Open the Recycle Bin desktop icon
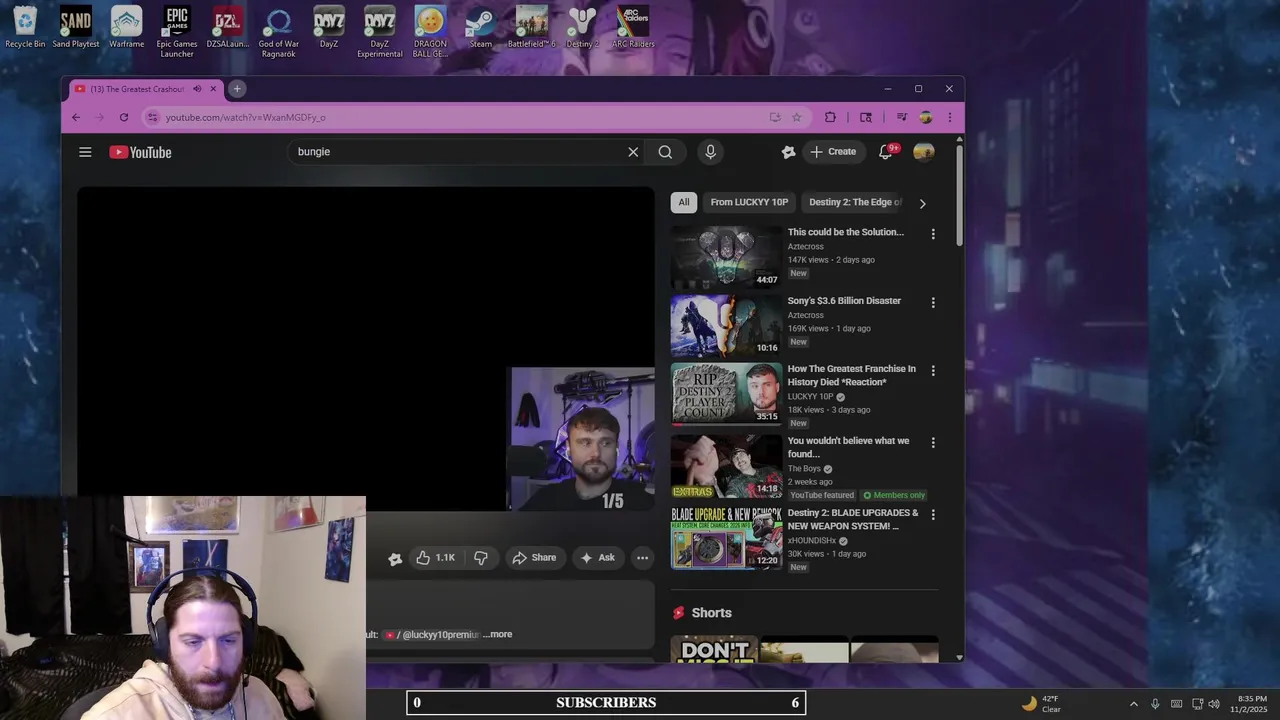 [25, 28]
